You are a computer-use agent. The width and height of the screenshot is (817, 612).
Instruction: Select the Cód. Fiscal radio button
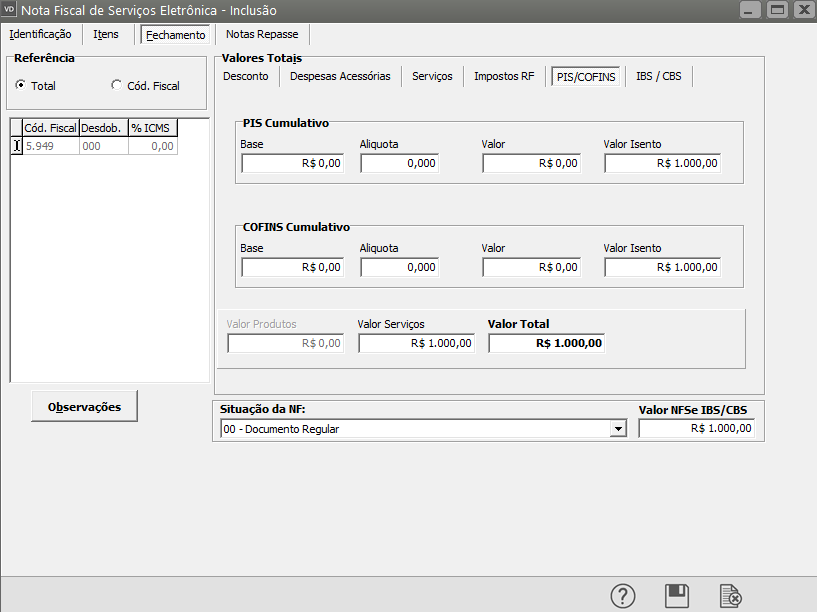(x=116, y=86)
